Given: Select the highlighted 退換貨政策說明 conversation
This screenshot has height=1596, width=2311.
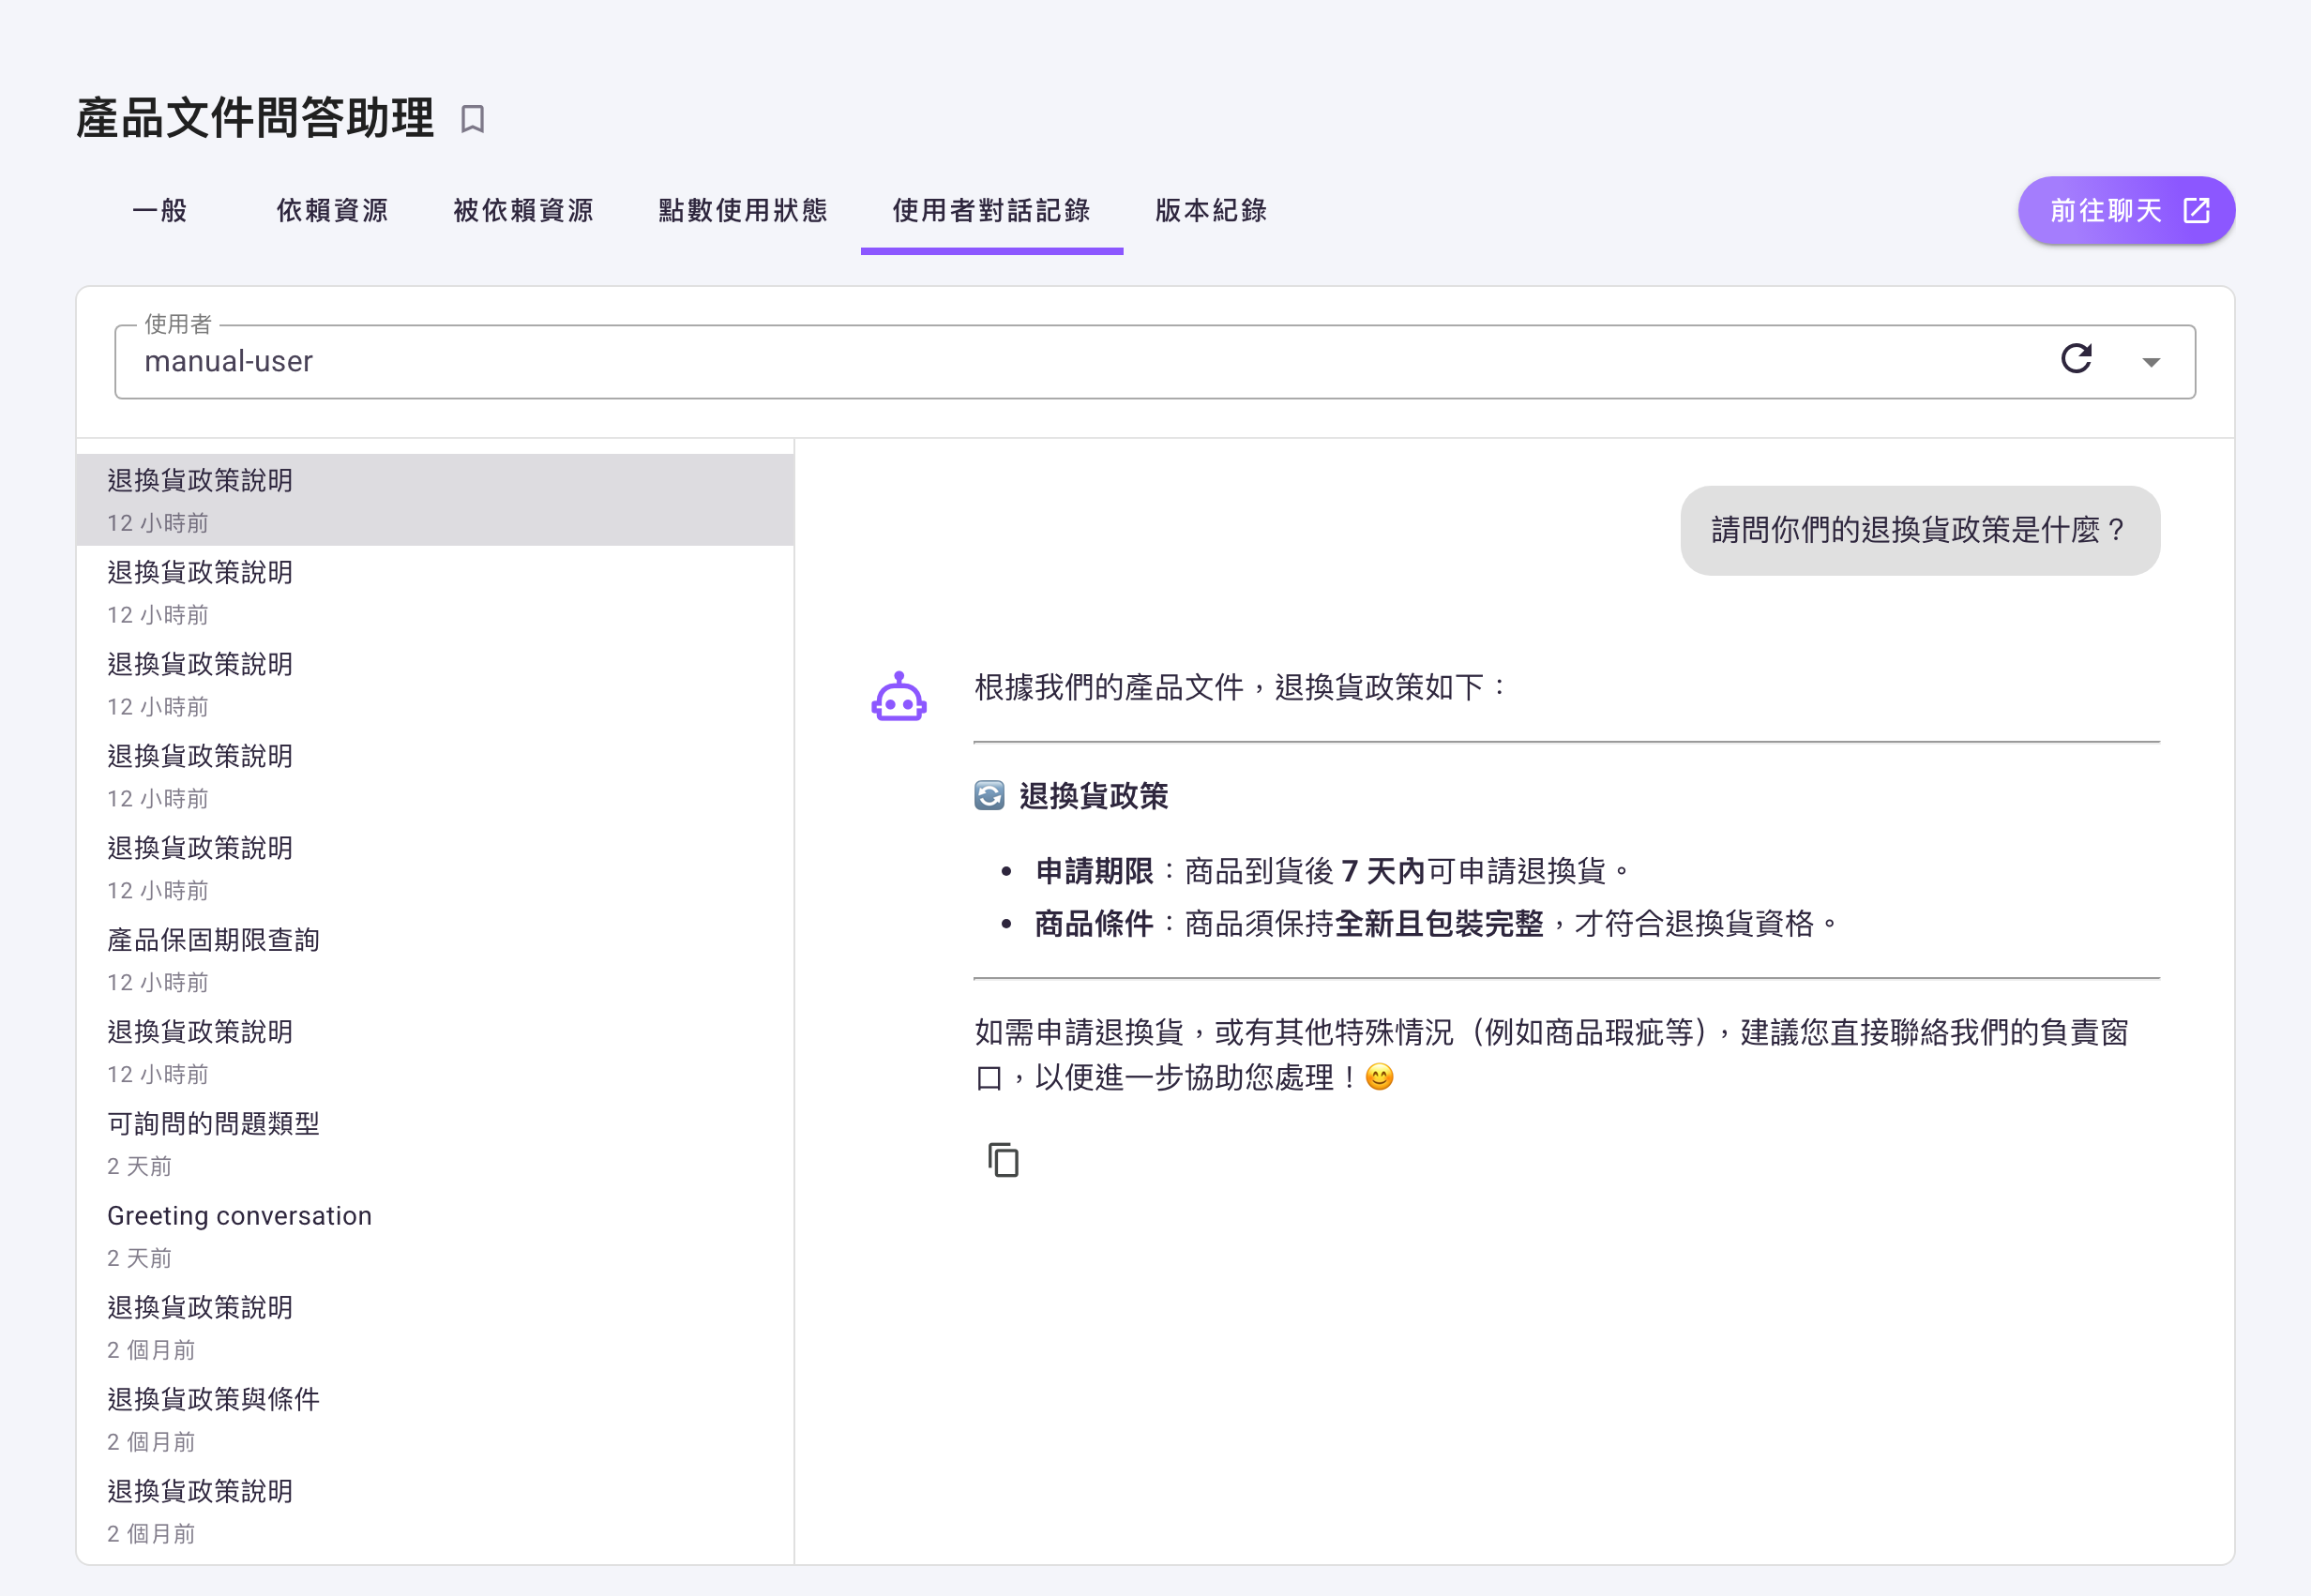Looking at the screenshot, I should pyautogui.click(x=435, y=500).
